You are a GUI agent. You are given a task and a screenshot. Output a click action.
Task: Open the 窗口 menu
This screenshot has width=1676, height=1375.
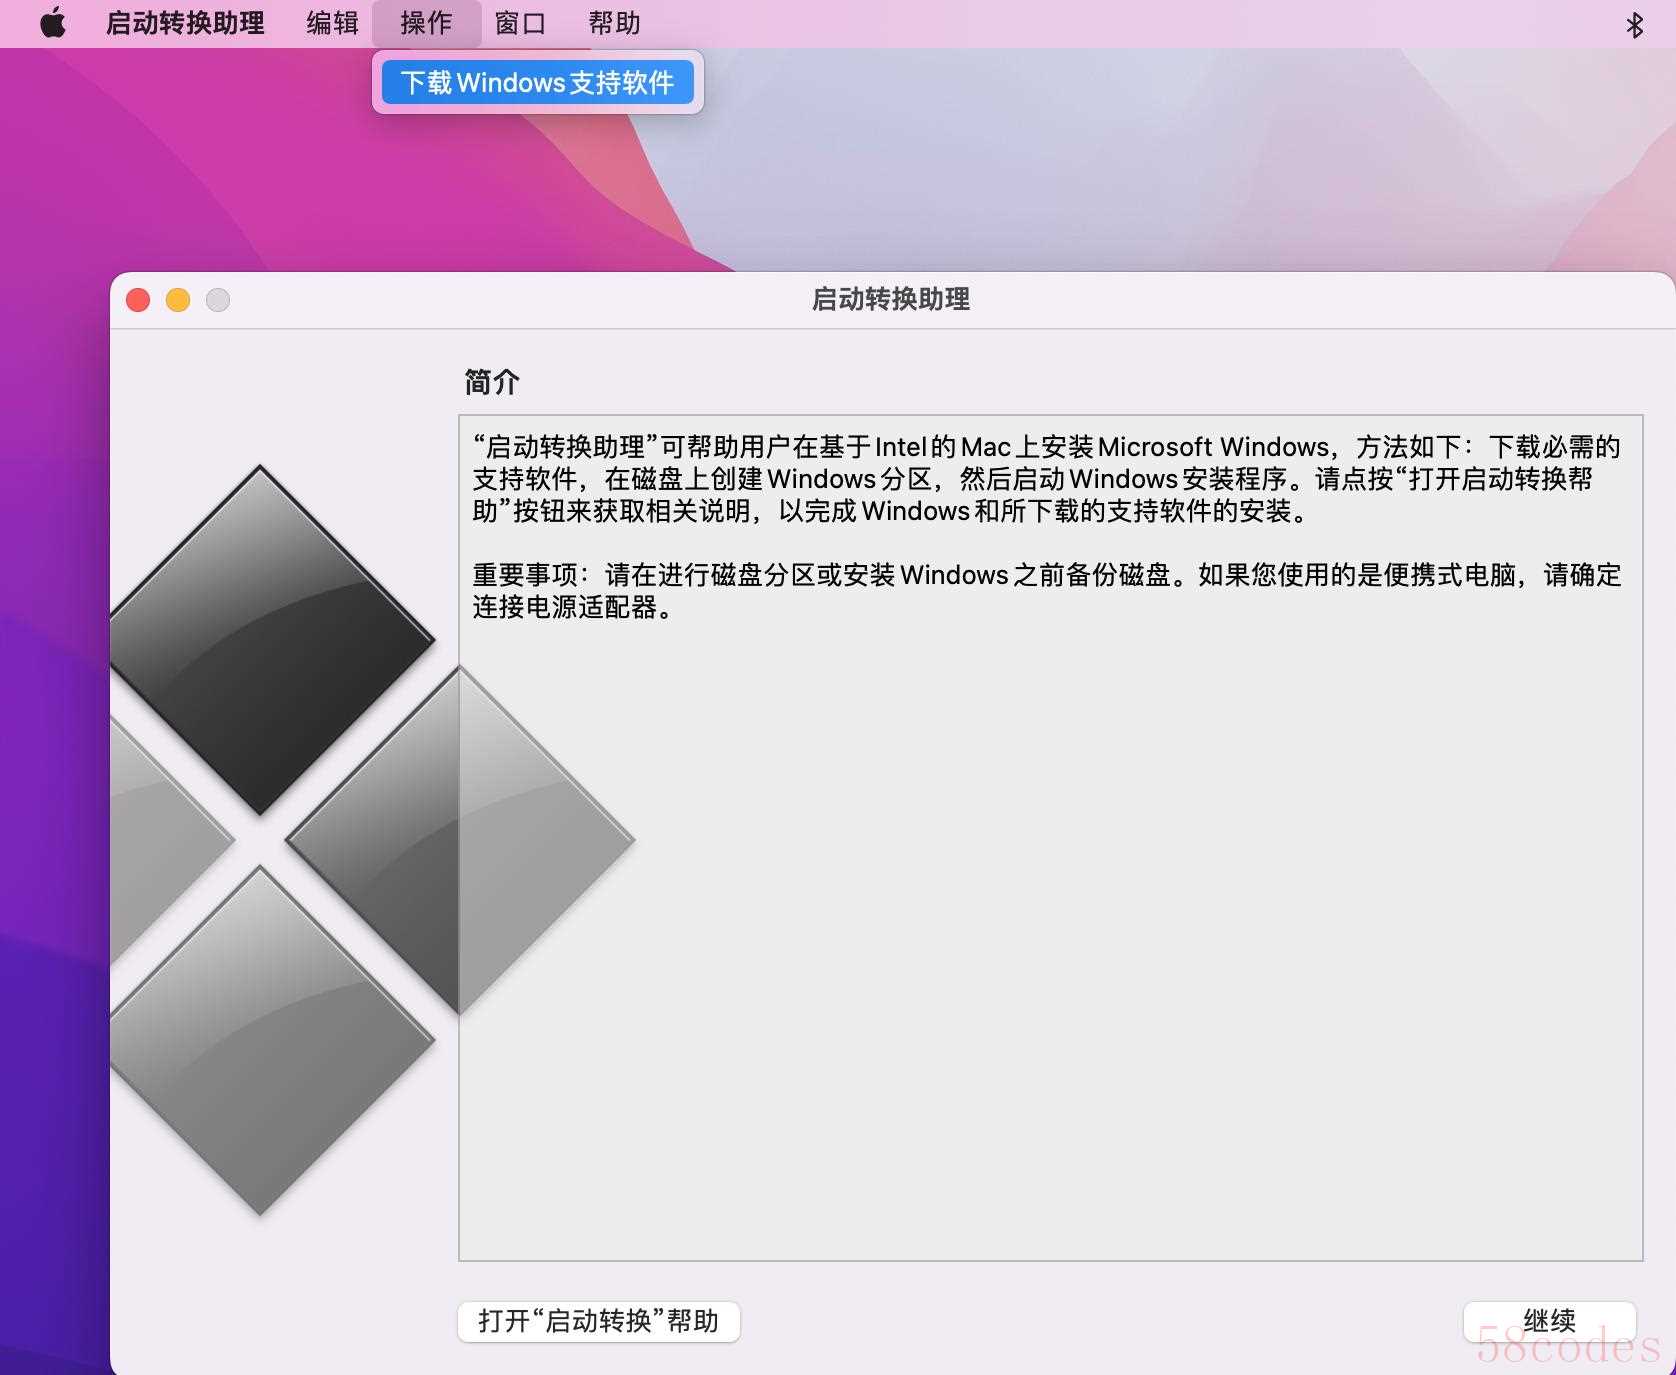[x=520, y=23]
